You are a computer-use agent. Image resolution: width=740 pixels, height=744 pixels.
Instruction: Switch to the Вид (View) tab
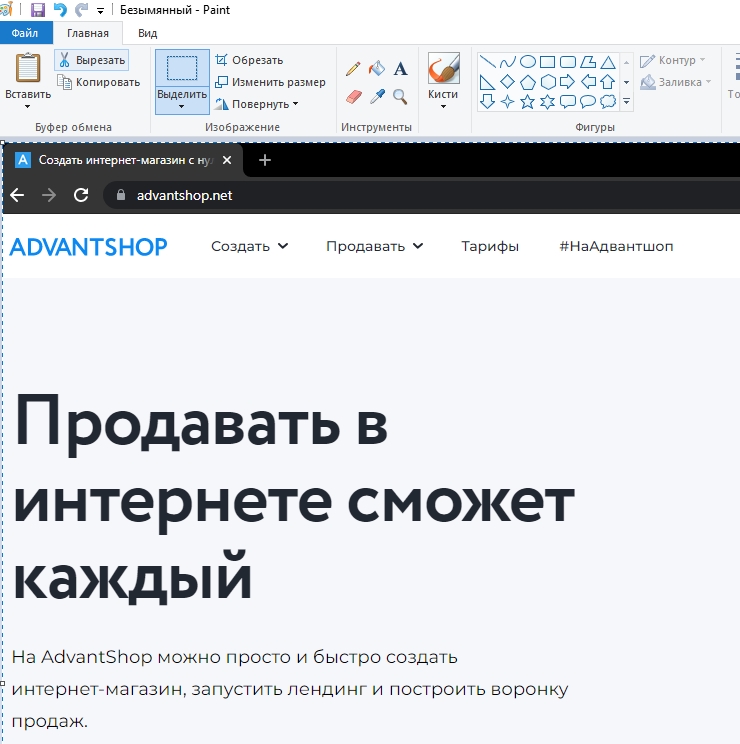[x=147, y=33]
